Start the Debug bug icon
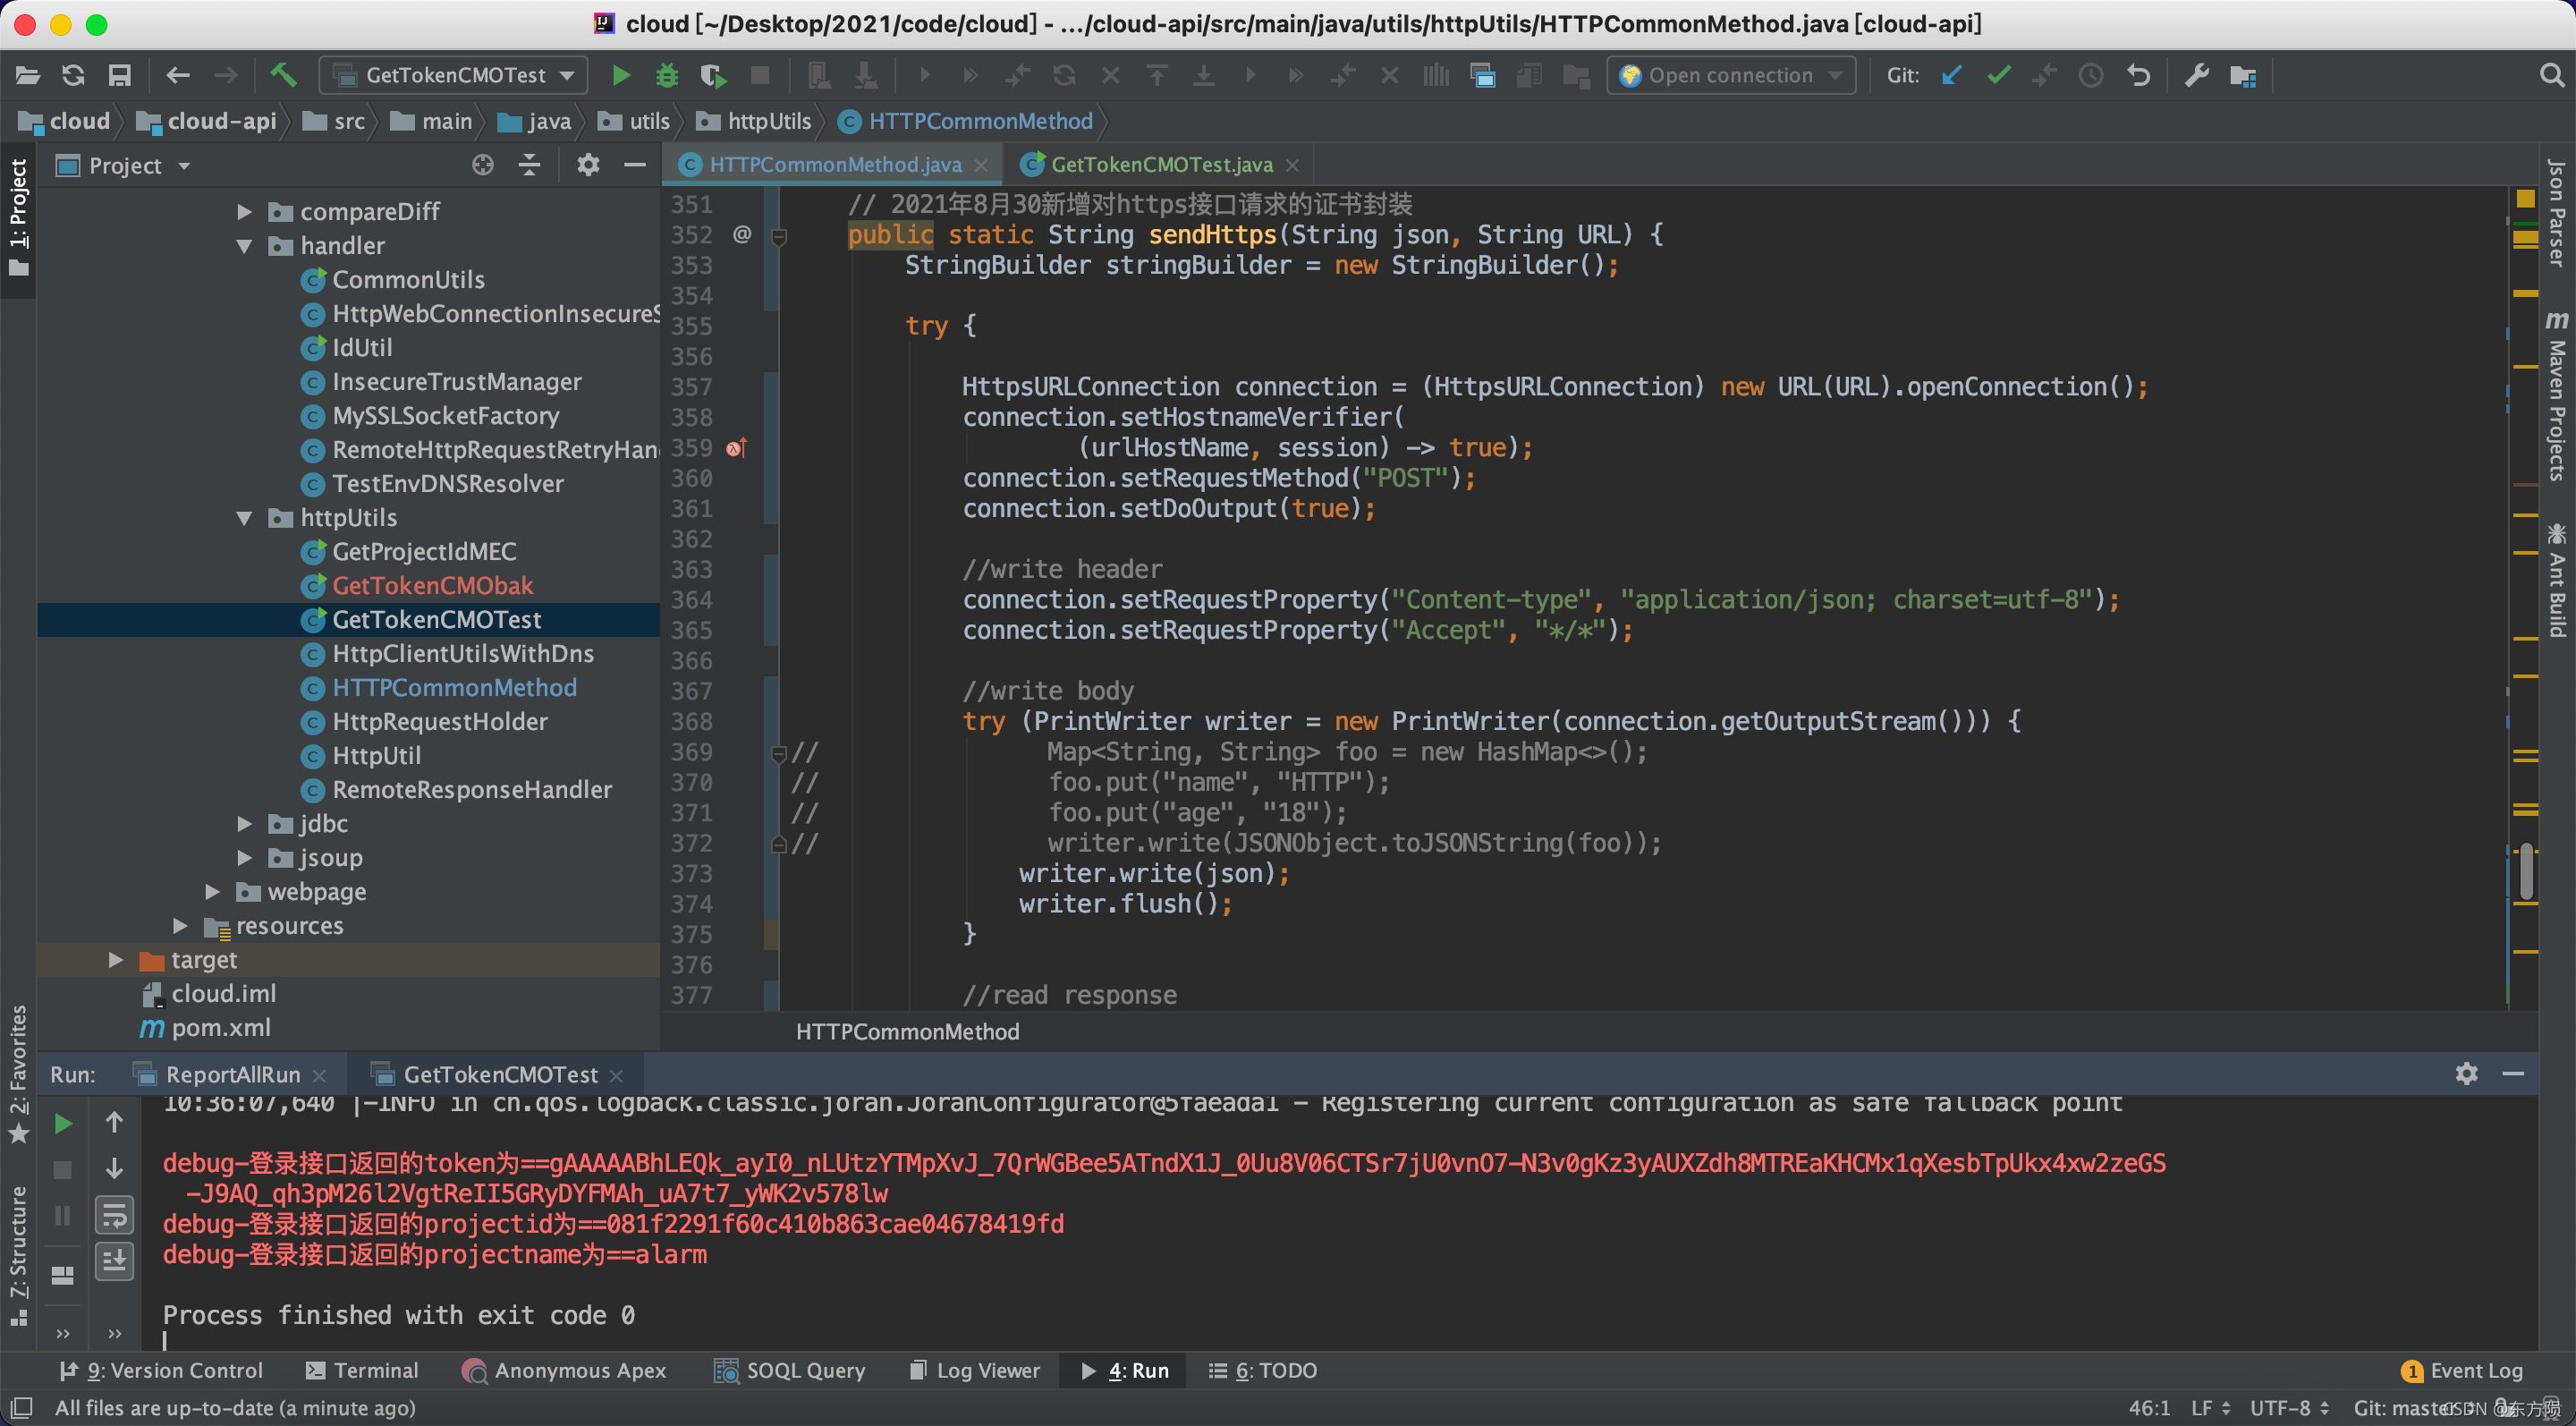The height and width of the screenshot is (1426, 2576). 667,75
